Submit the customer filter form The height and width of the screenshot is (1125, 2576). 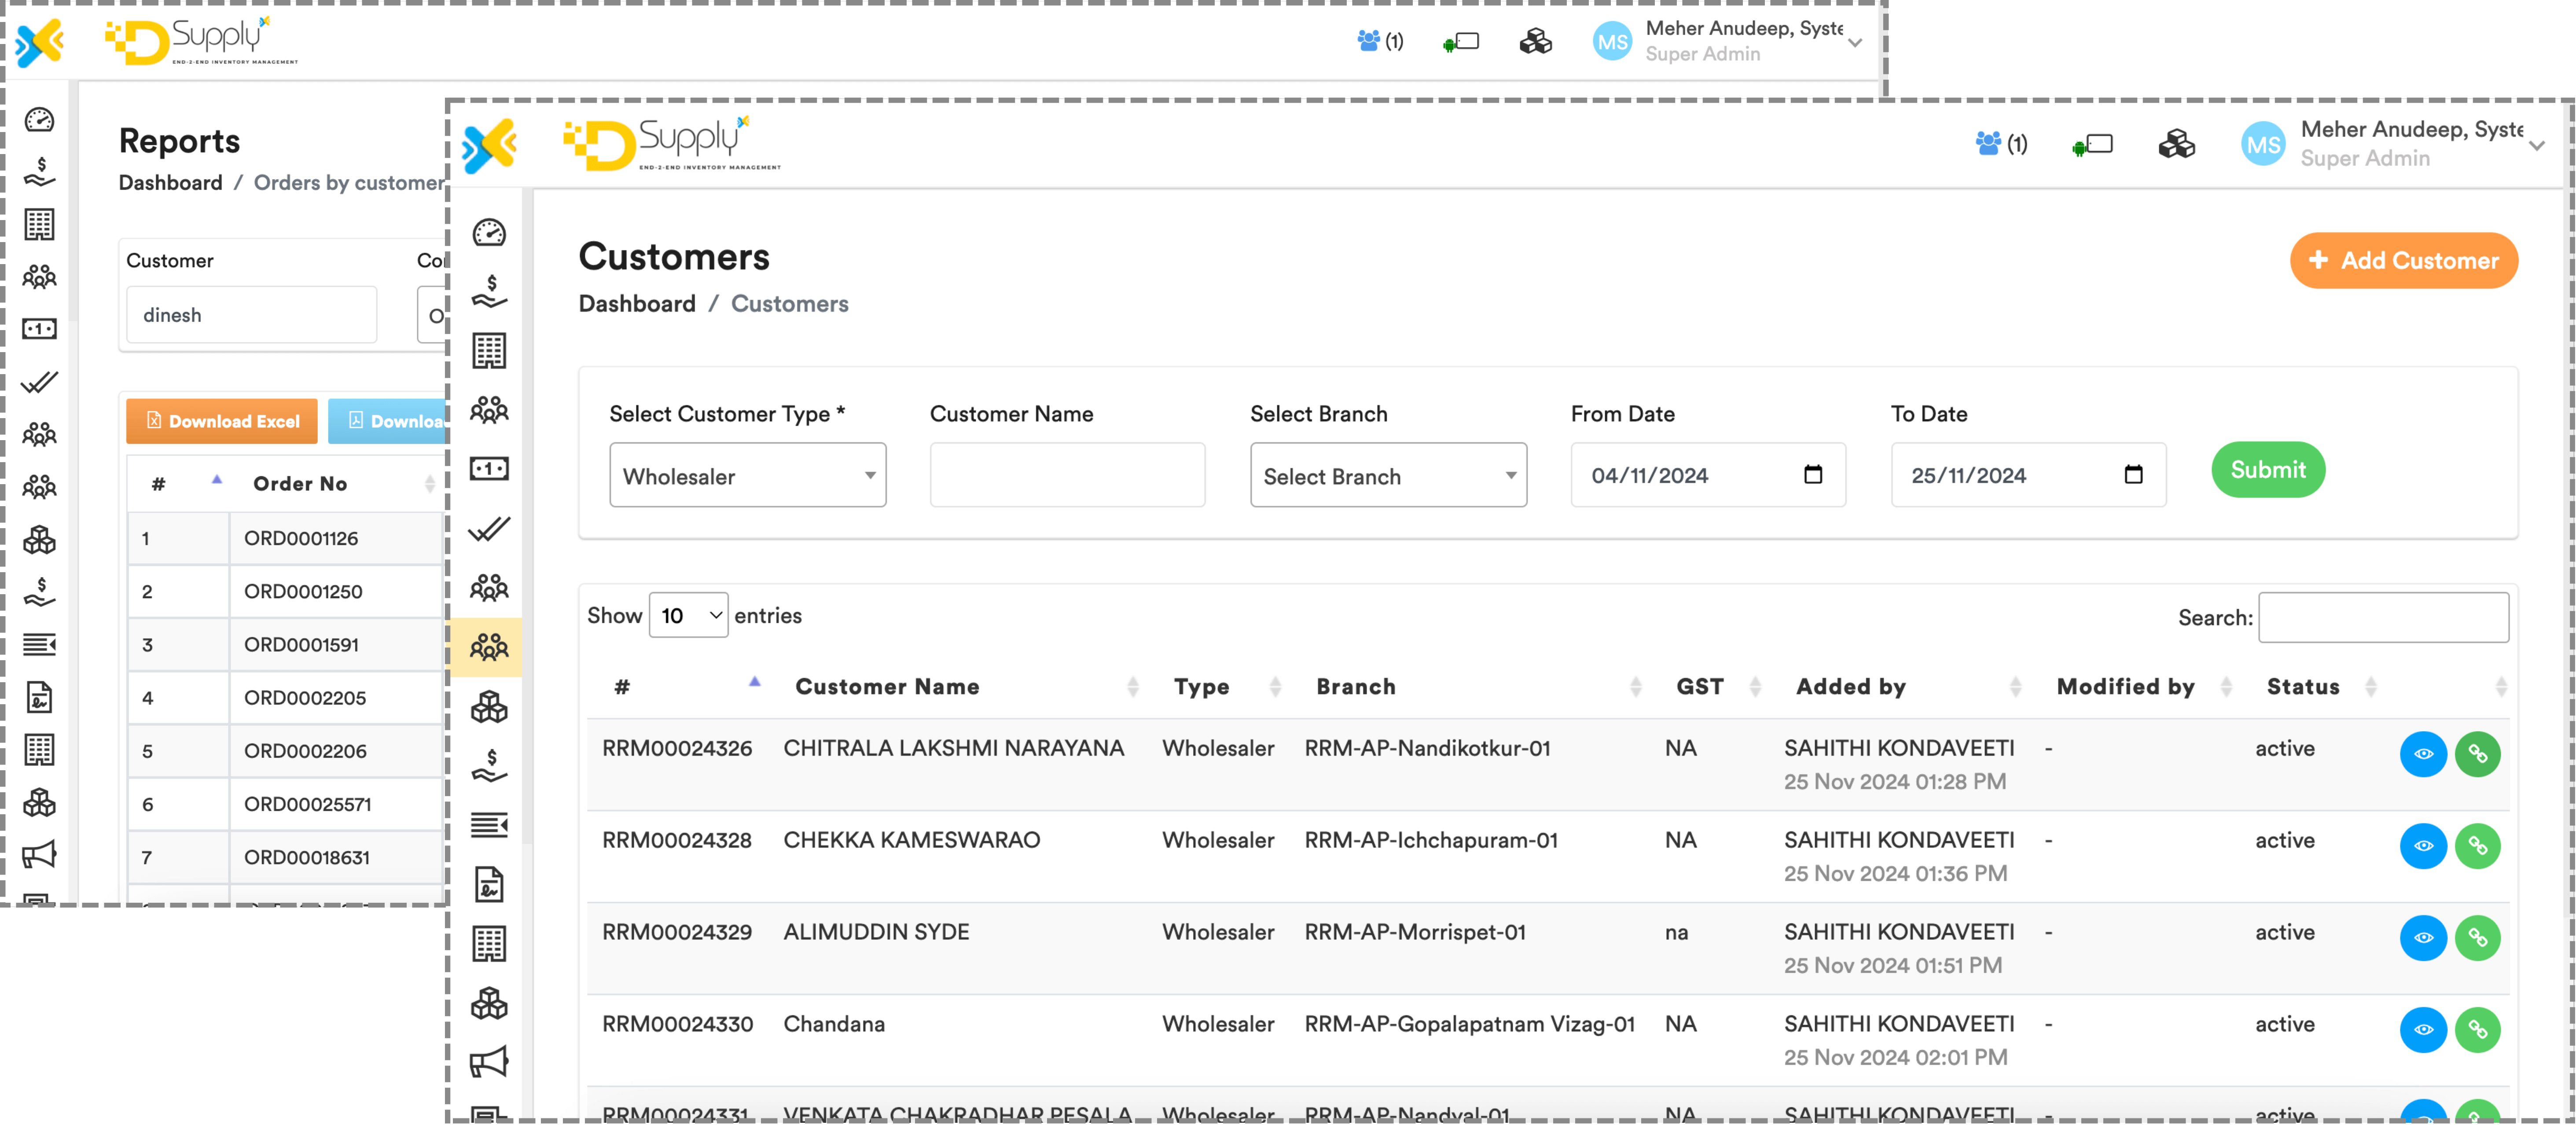[2267, 470]
